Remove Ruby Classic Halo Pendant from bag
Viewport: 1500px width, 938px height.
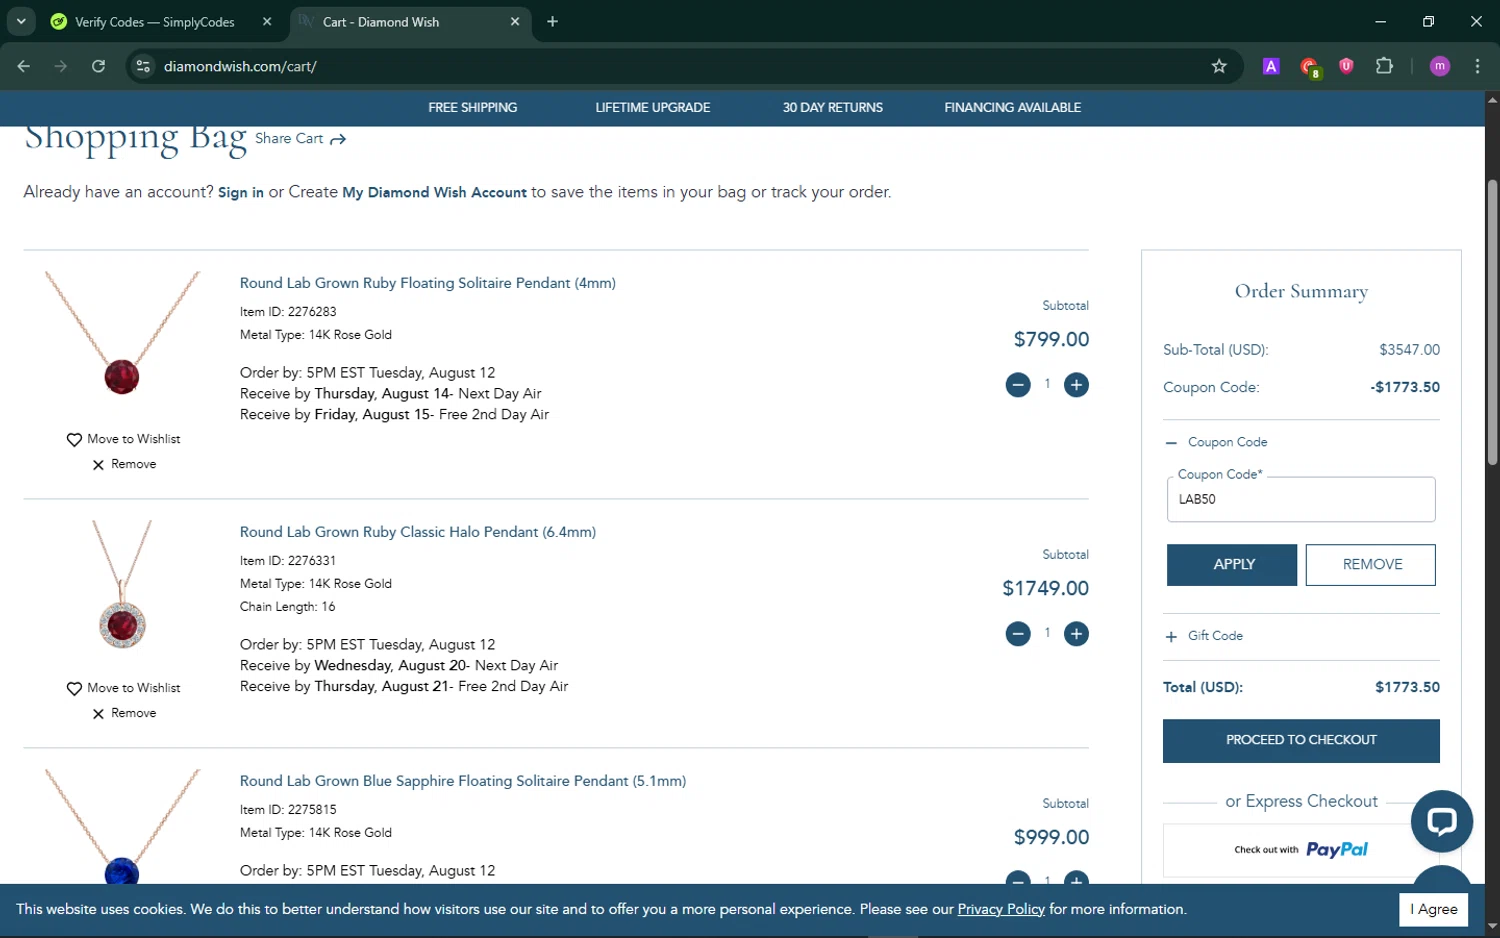pyautogui.click(x=124, y=713)
